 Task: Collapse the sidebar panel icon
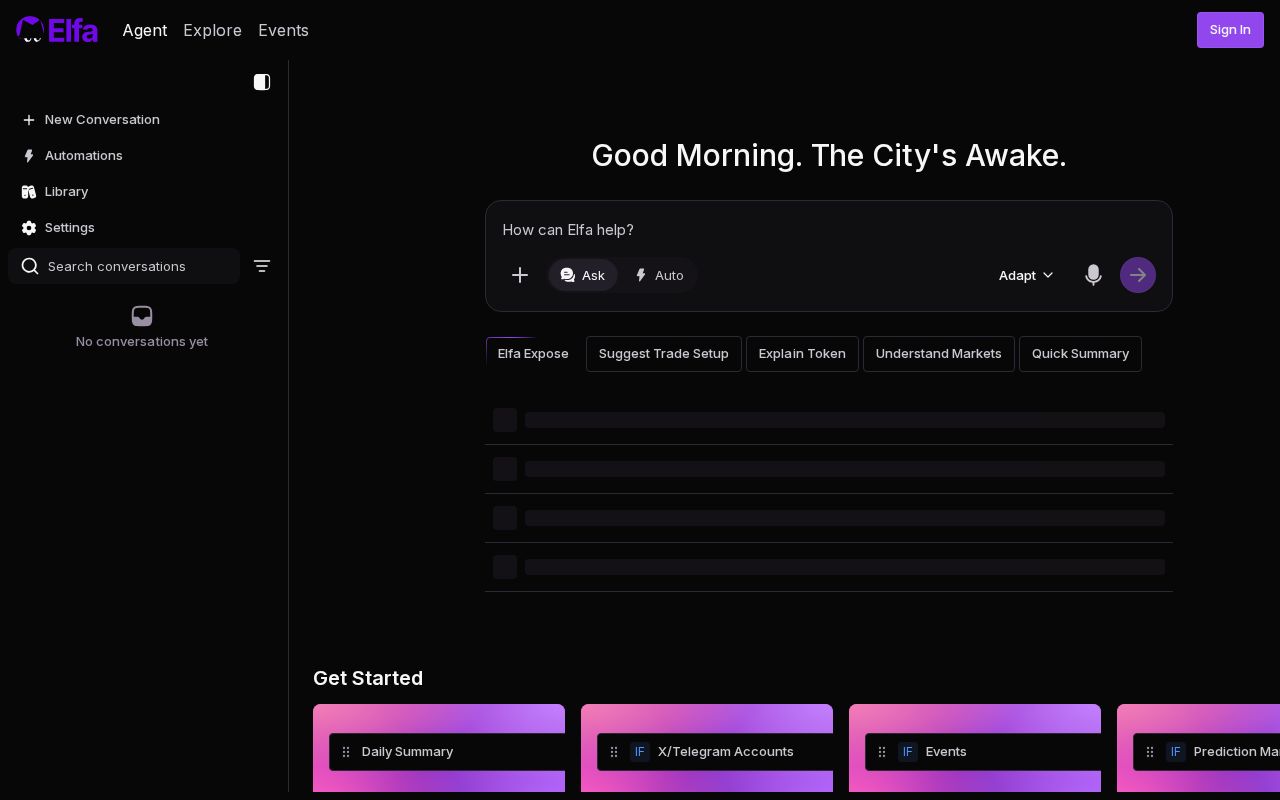[x=262, y=82]
